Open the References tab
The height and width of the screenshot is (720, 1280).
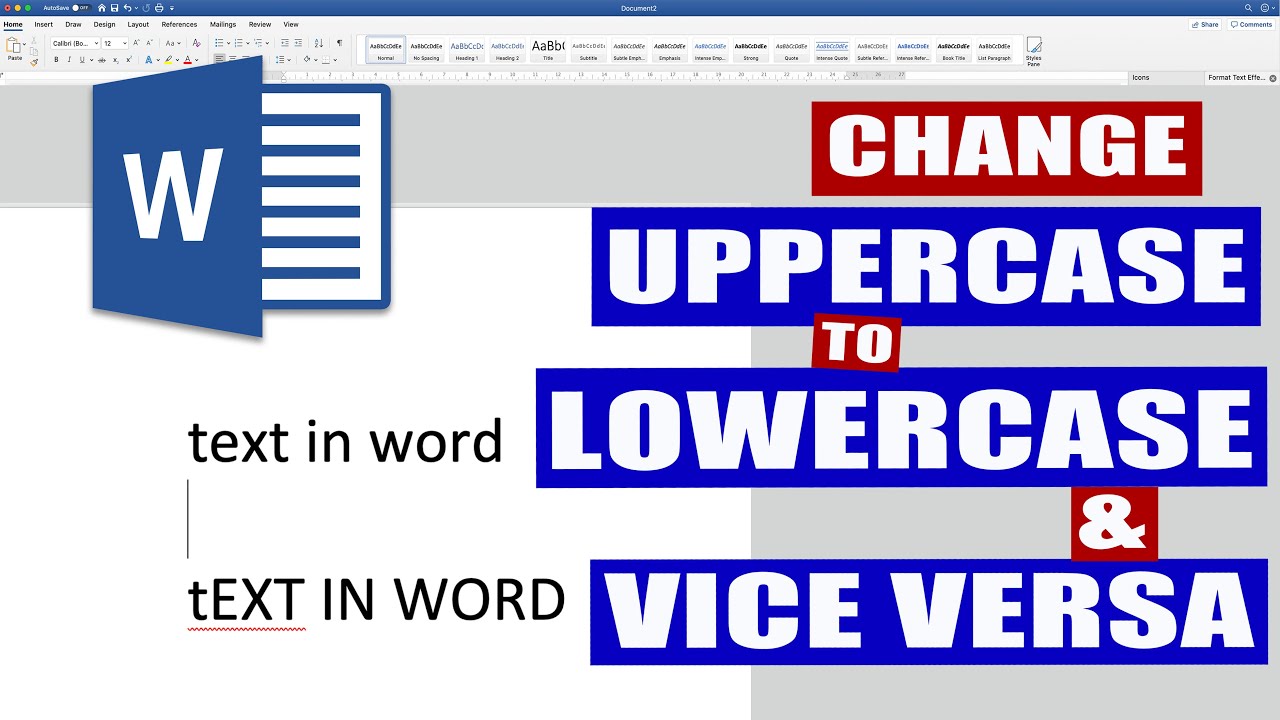pos(179,24)
